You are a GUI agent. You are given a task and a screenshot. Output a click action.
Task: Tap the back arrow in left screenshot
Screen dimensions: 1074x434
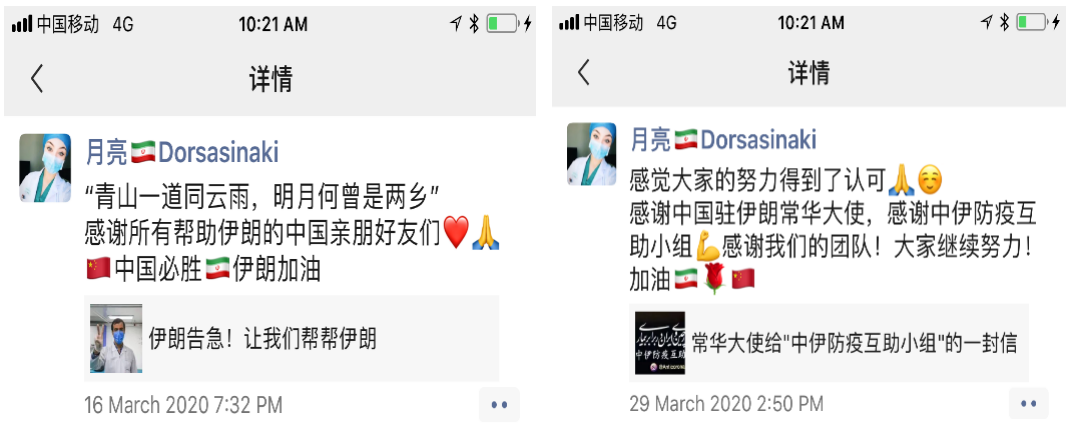point(37,79)
